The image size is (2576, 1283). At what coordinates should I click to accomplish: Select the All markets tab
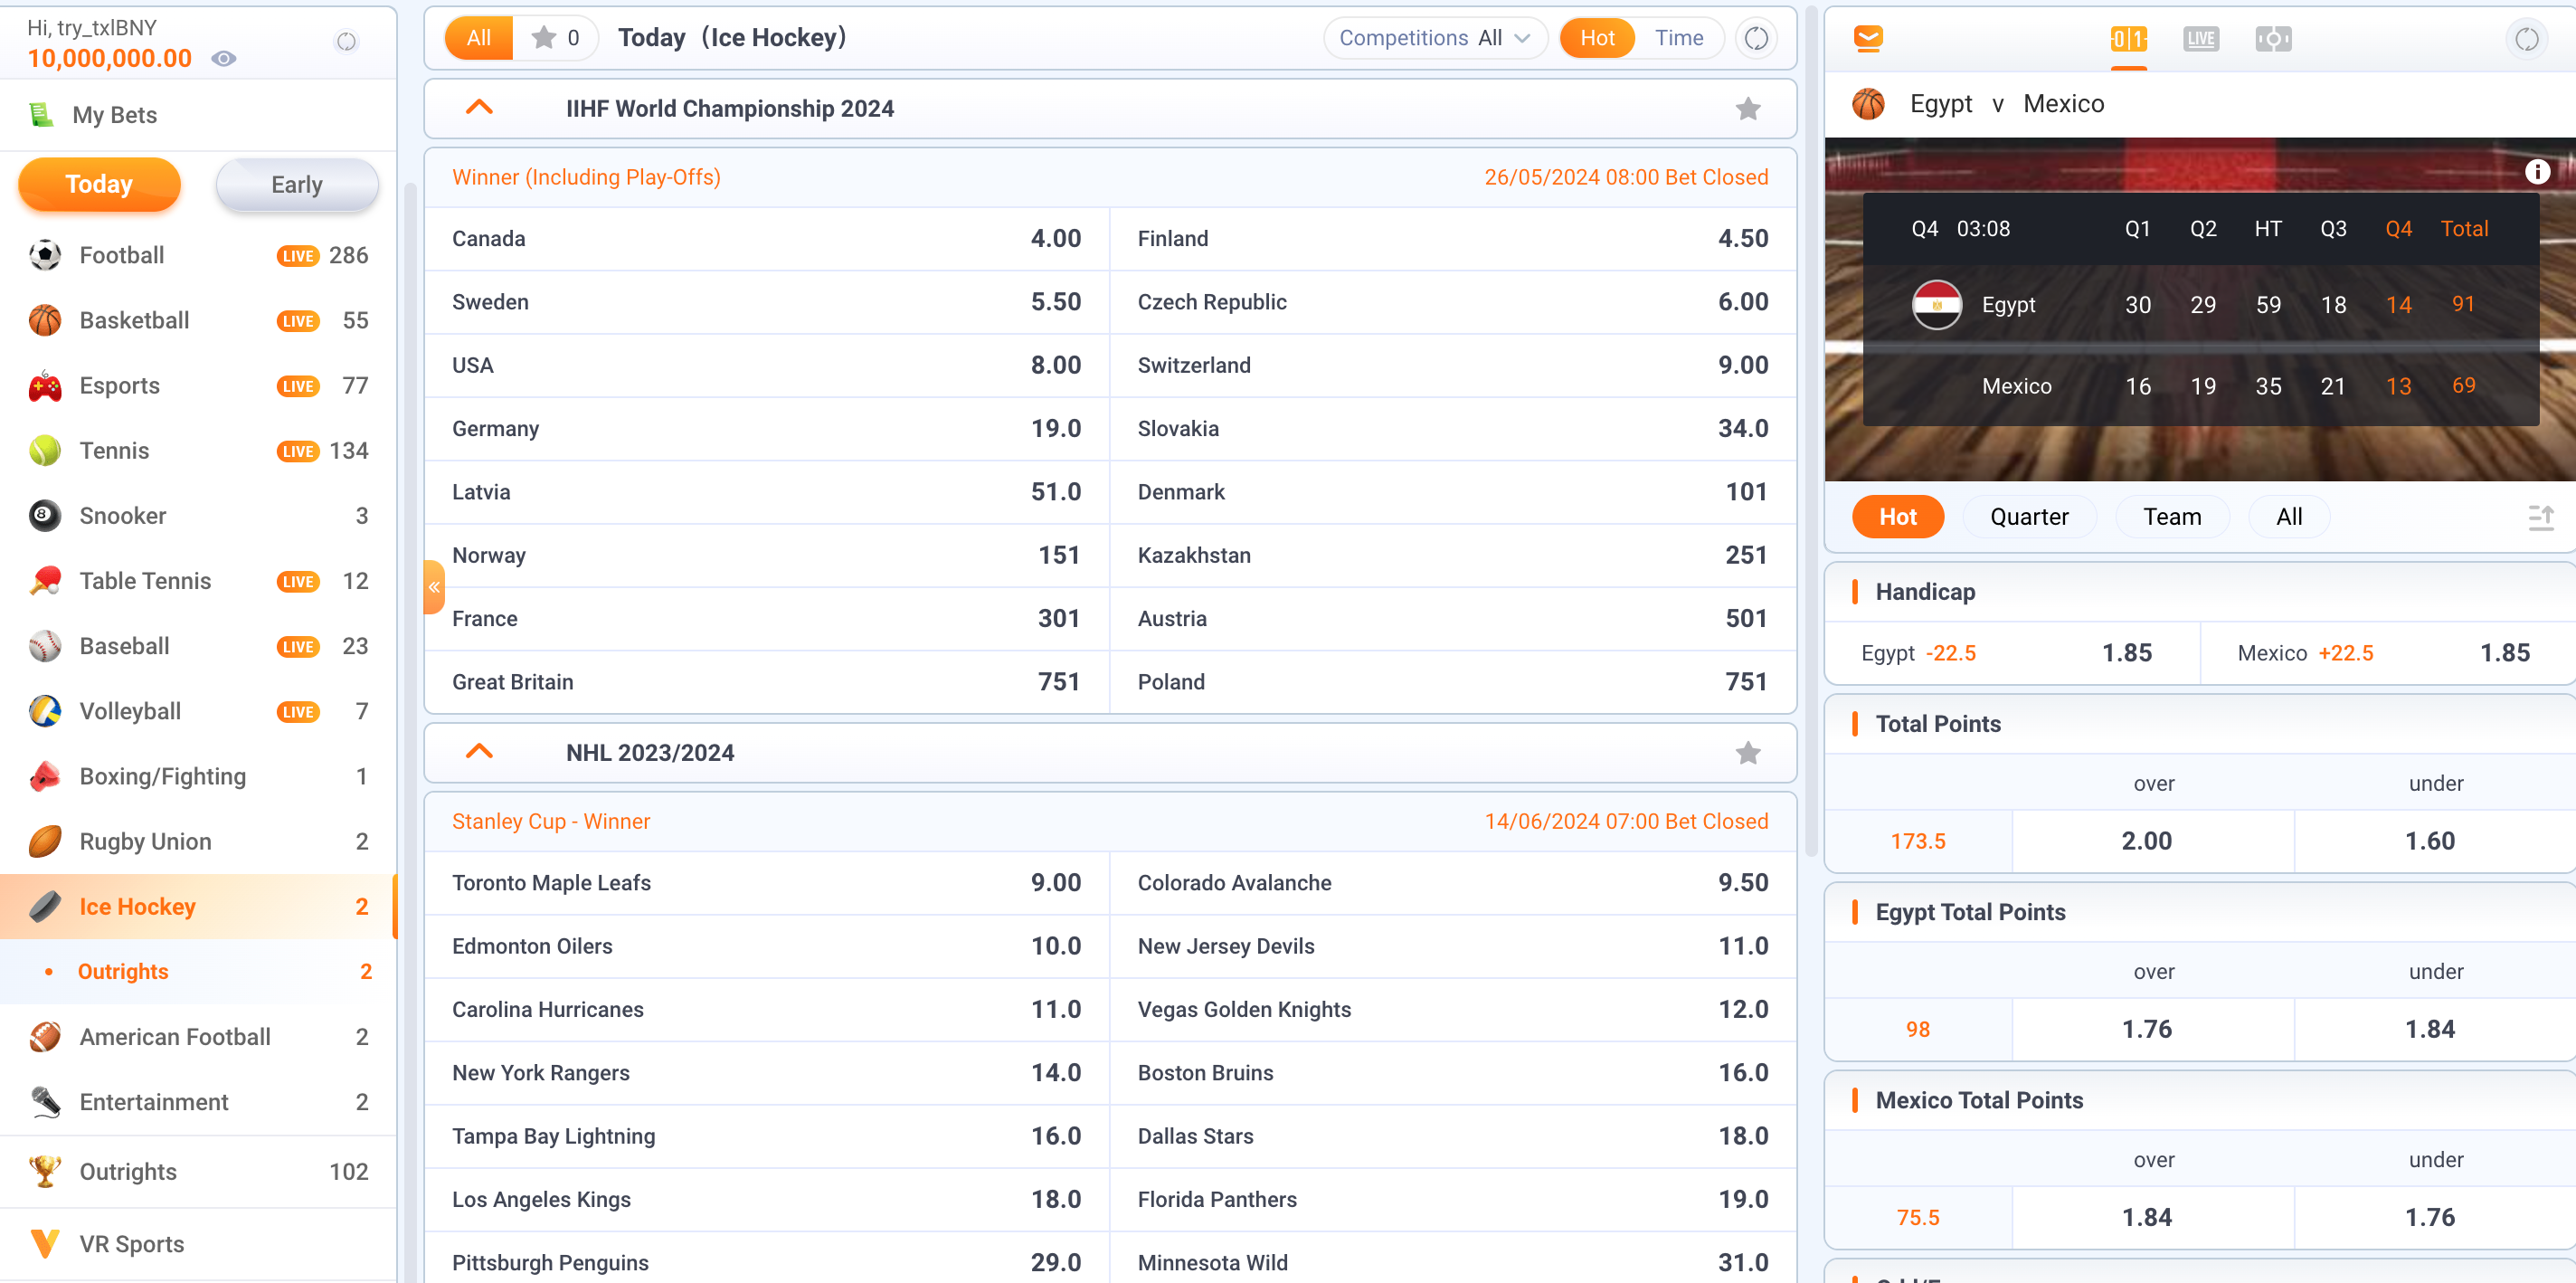[2289, 516]
